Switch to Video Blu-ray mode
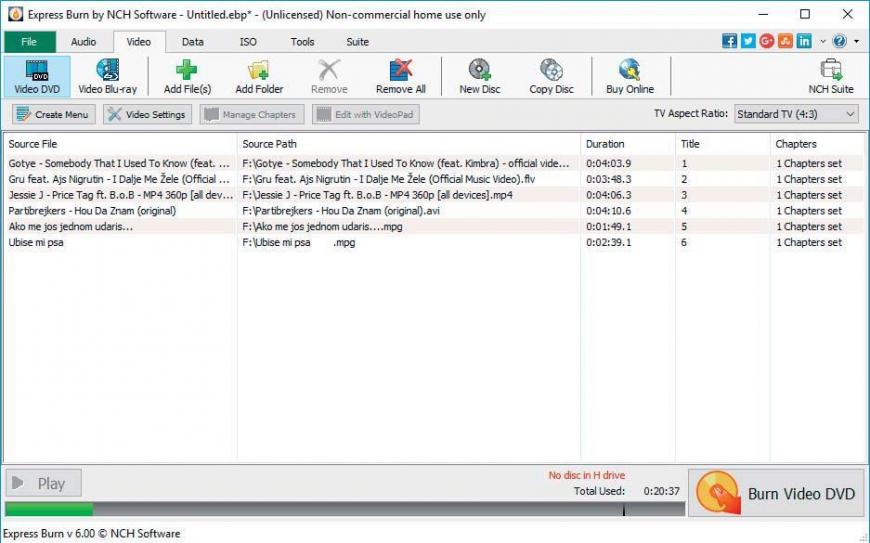The image size is (870, 543). [x=108, y=77]
